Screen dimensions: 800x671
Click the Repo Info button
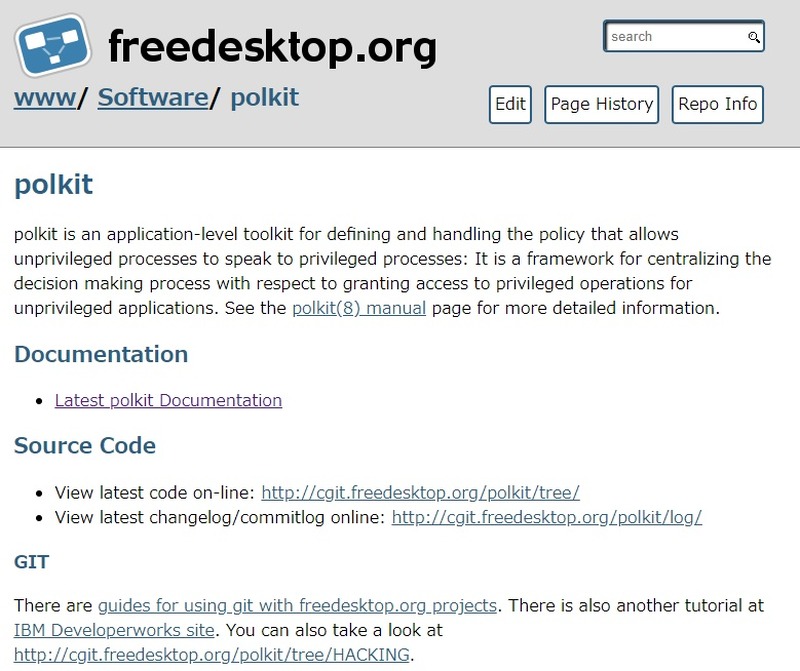717,104
